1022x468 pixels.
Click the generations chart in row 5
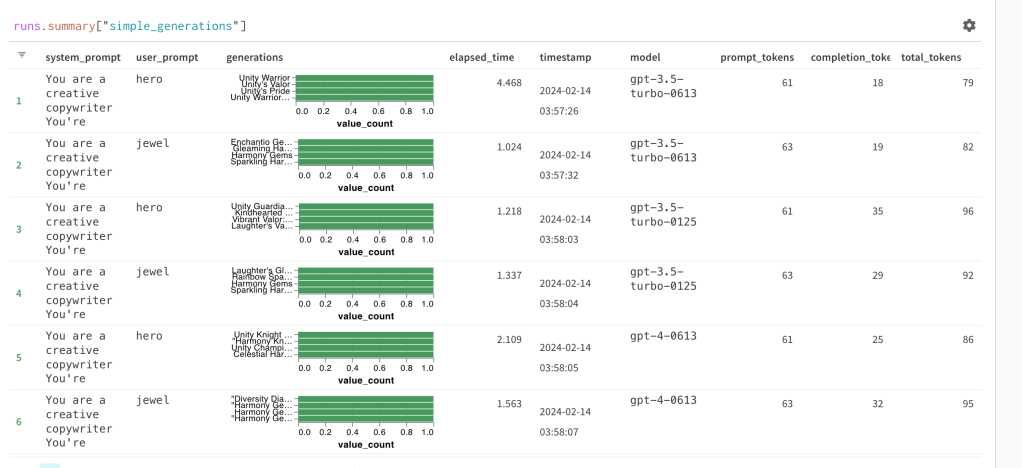pyautogui.click(x=365, y=345)
